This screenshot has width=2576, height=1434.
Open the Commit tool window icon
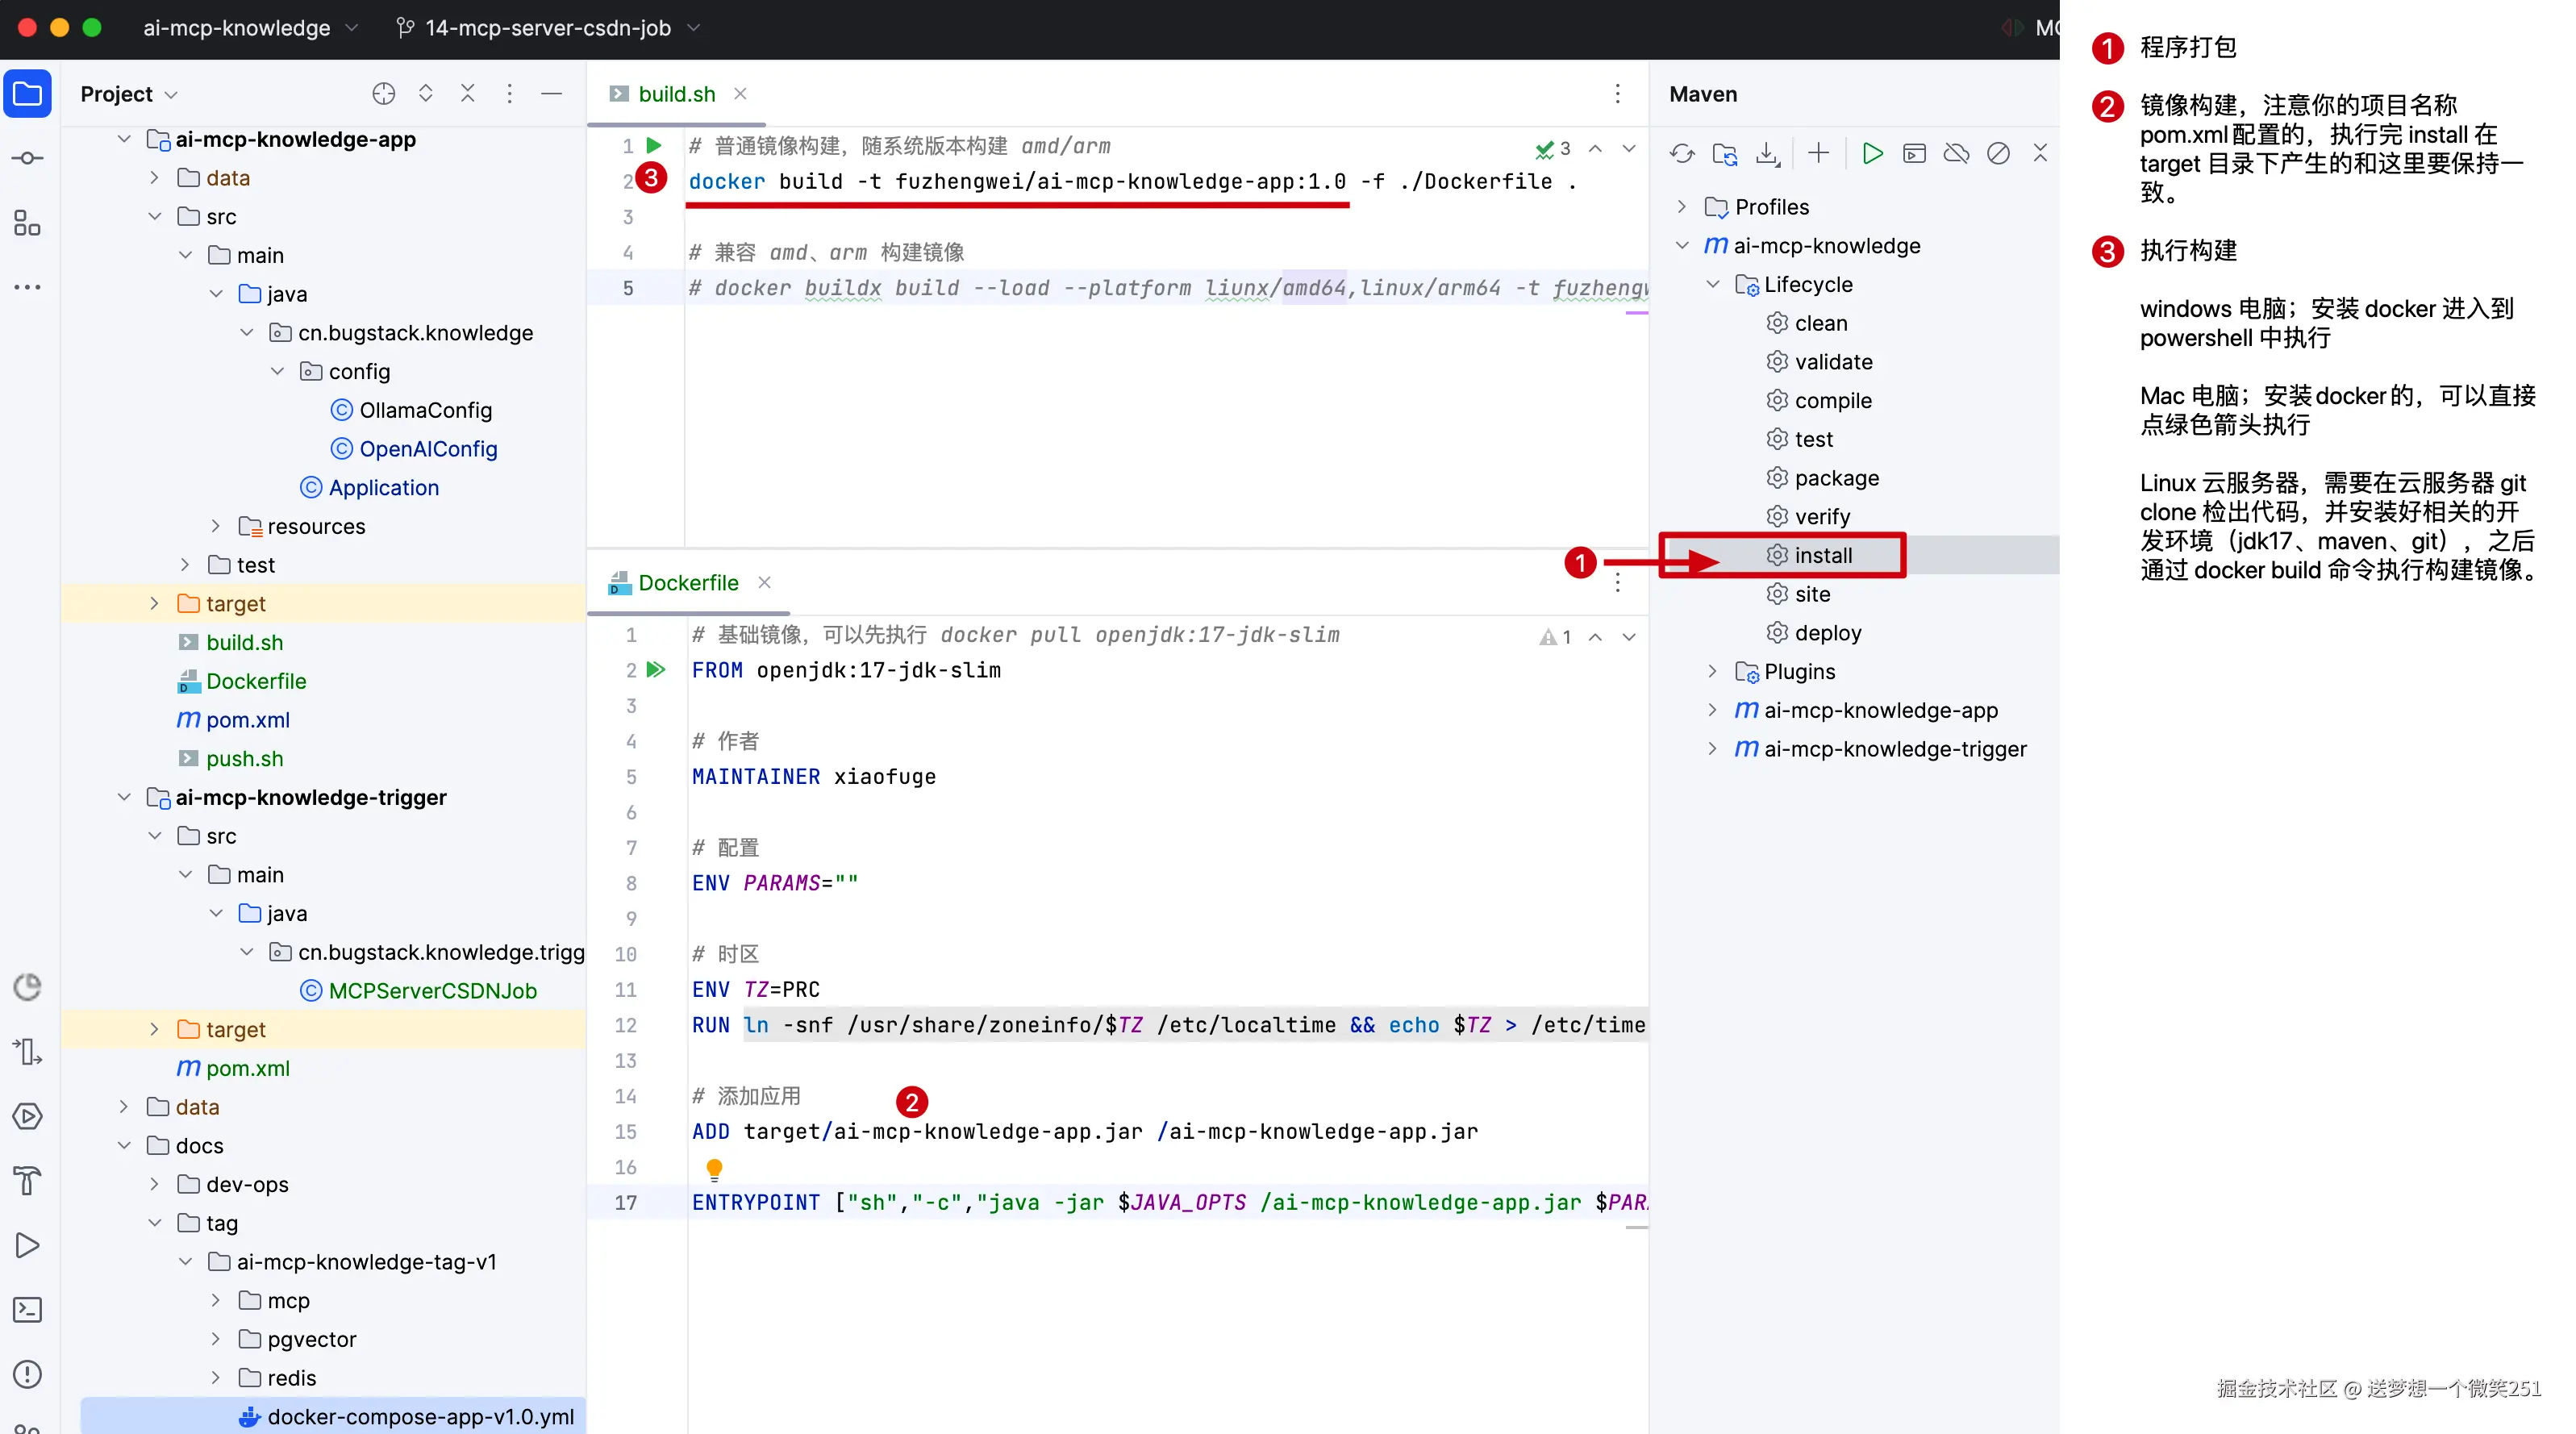click(x=28, y=158)
